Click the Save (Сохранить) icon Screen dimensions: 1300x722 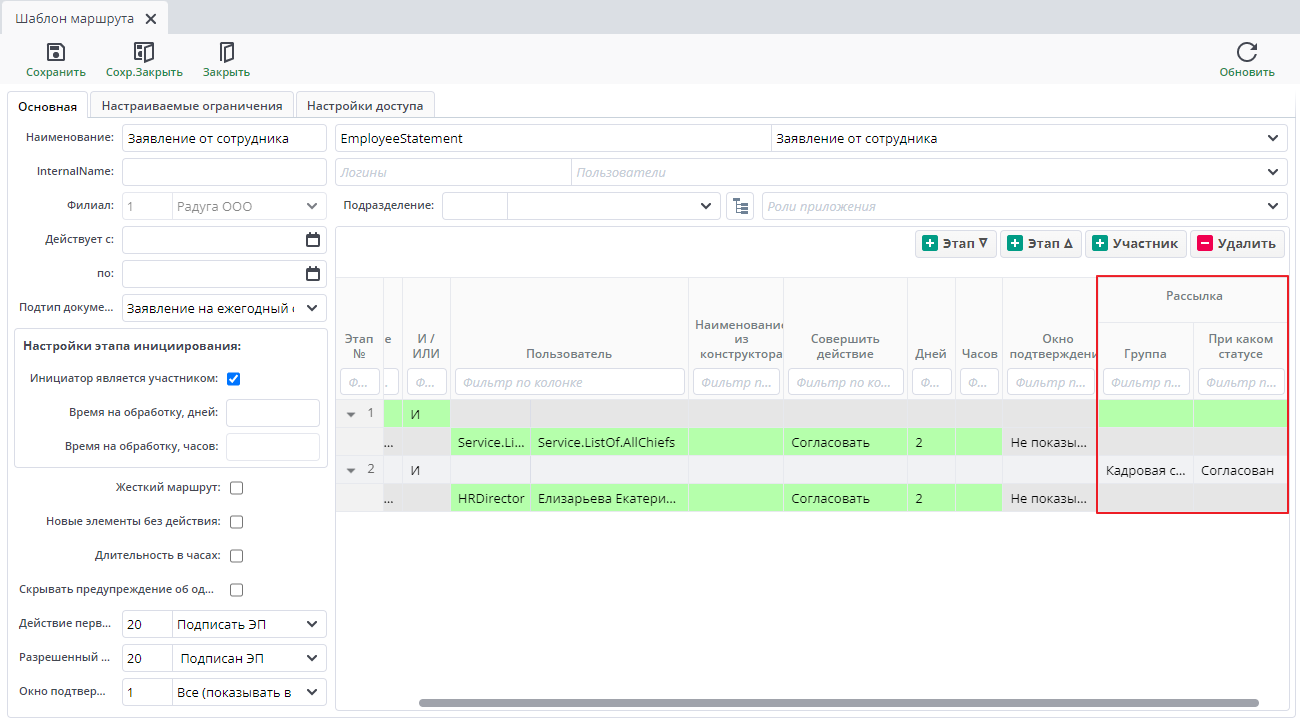56,53
